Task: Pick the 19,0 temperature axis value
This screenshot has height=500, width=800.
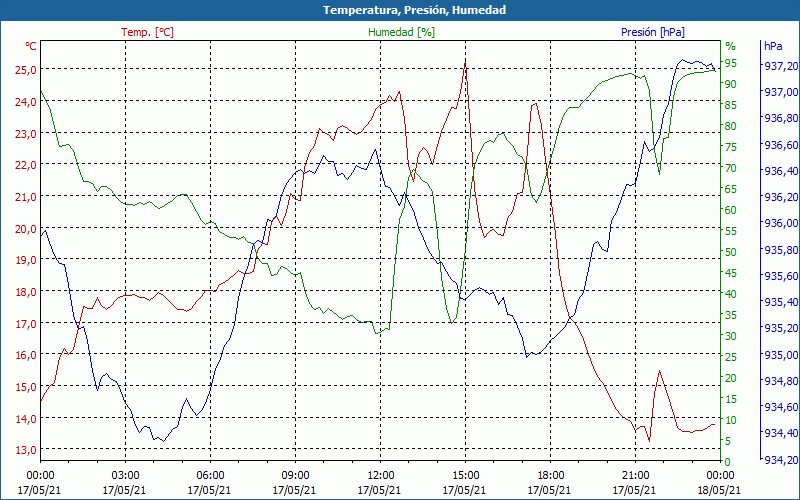Action: coord(26,260)
